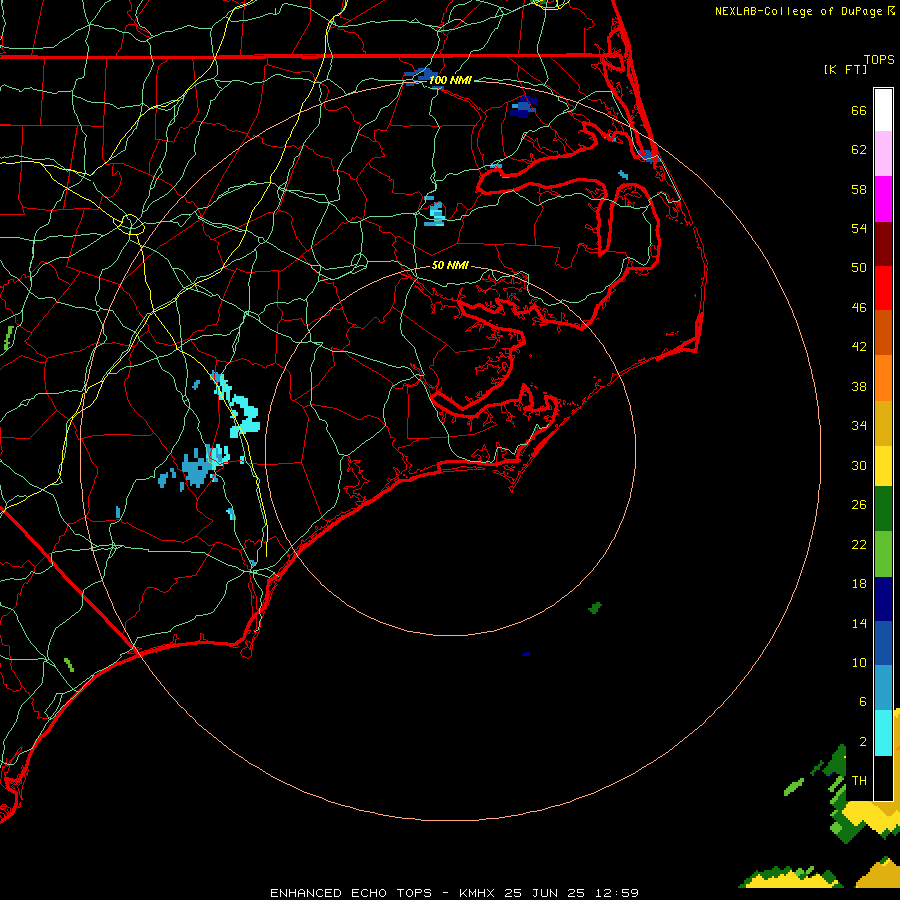Click the '100 NMI' range ring label

point(450,80)
